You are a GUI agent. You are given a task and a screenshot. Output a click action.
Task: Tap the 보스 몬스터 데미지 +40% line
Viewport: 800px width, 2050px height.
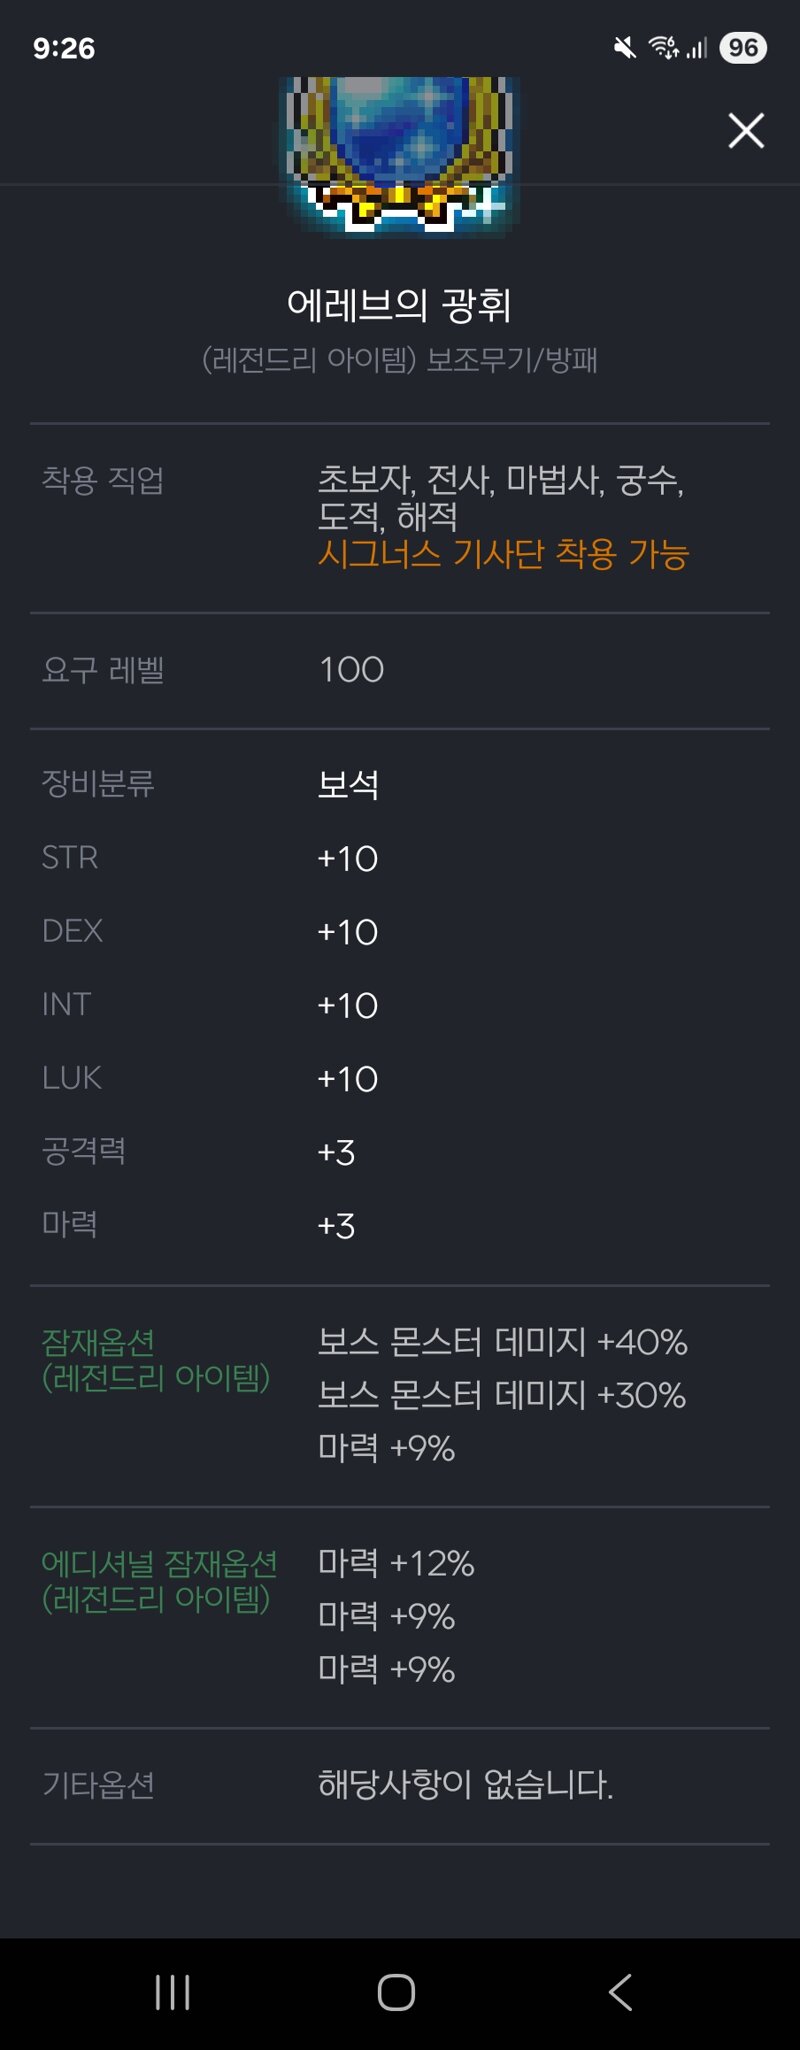502,1342
